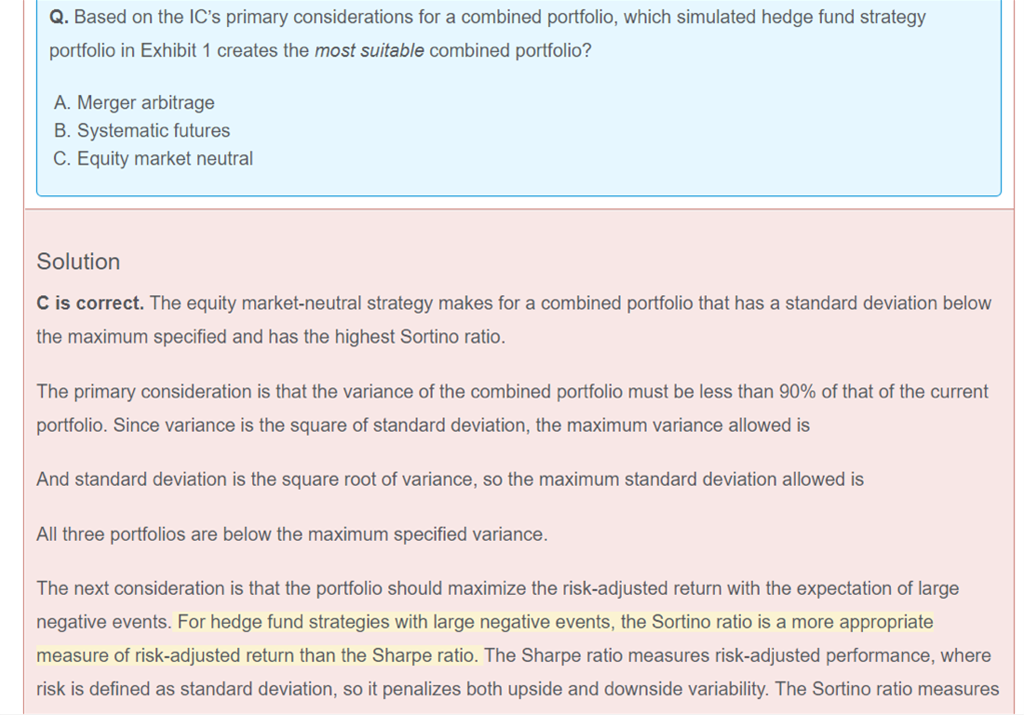
Task: Click "The primary consideration" paragraph start
Action: click(x=130, y=392)
